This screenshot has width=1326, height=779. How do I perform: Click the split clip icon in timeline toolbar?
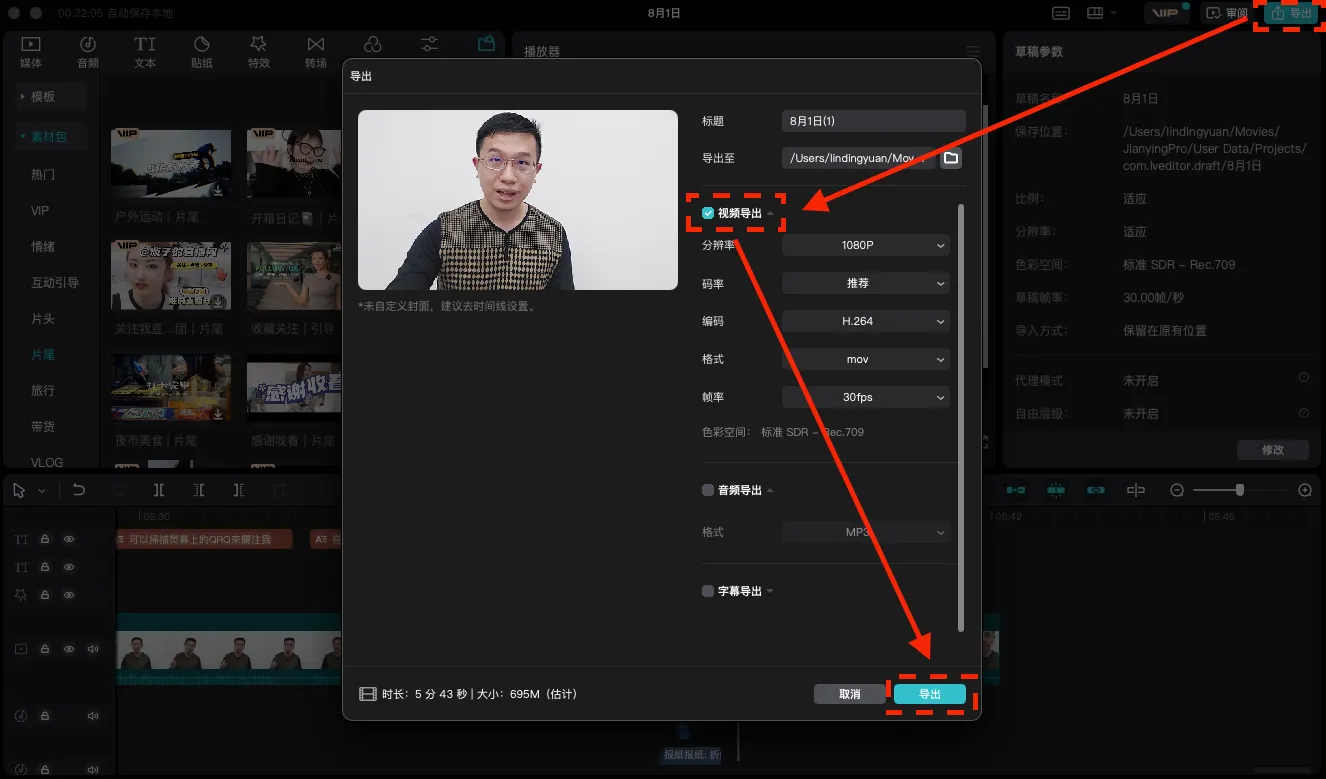tap(159, 490)
